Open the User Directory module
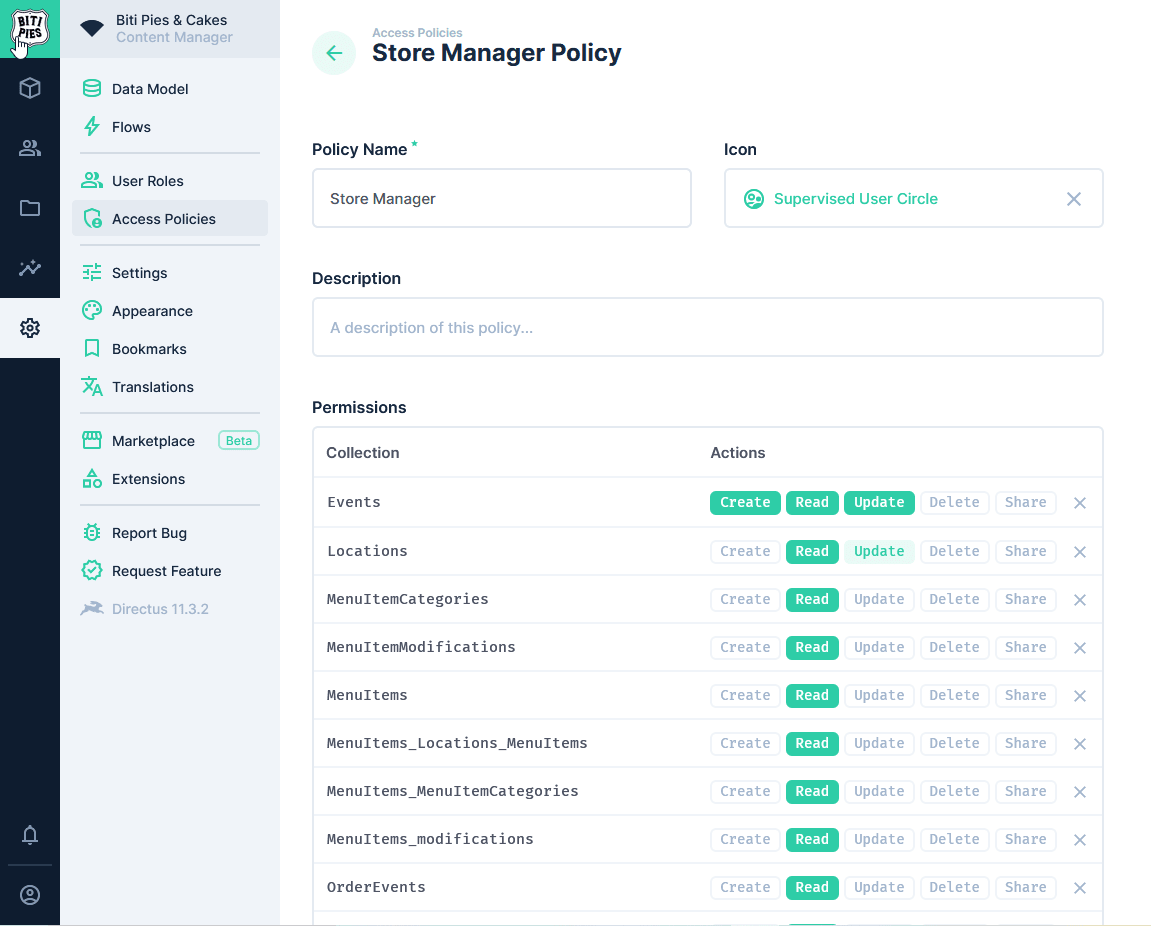Screen dimensions: 1151x926 tap(29, 148)
